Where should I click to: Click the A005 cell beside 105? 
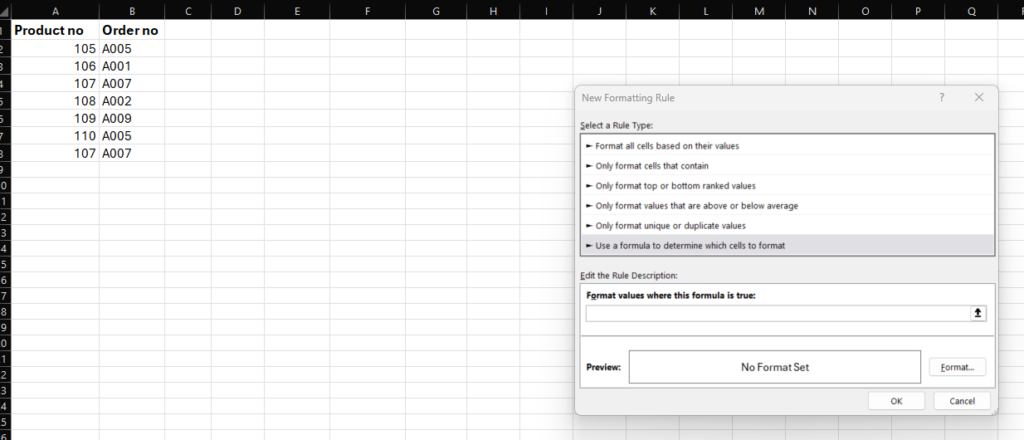tap(132, 49)
